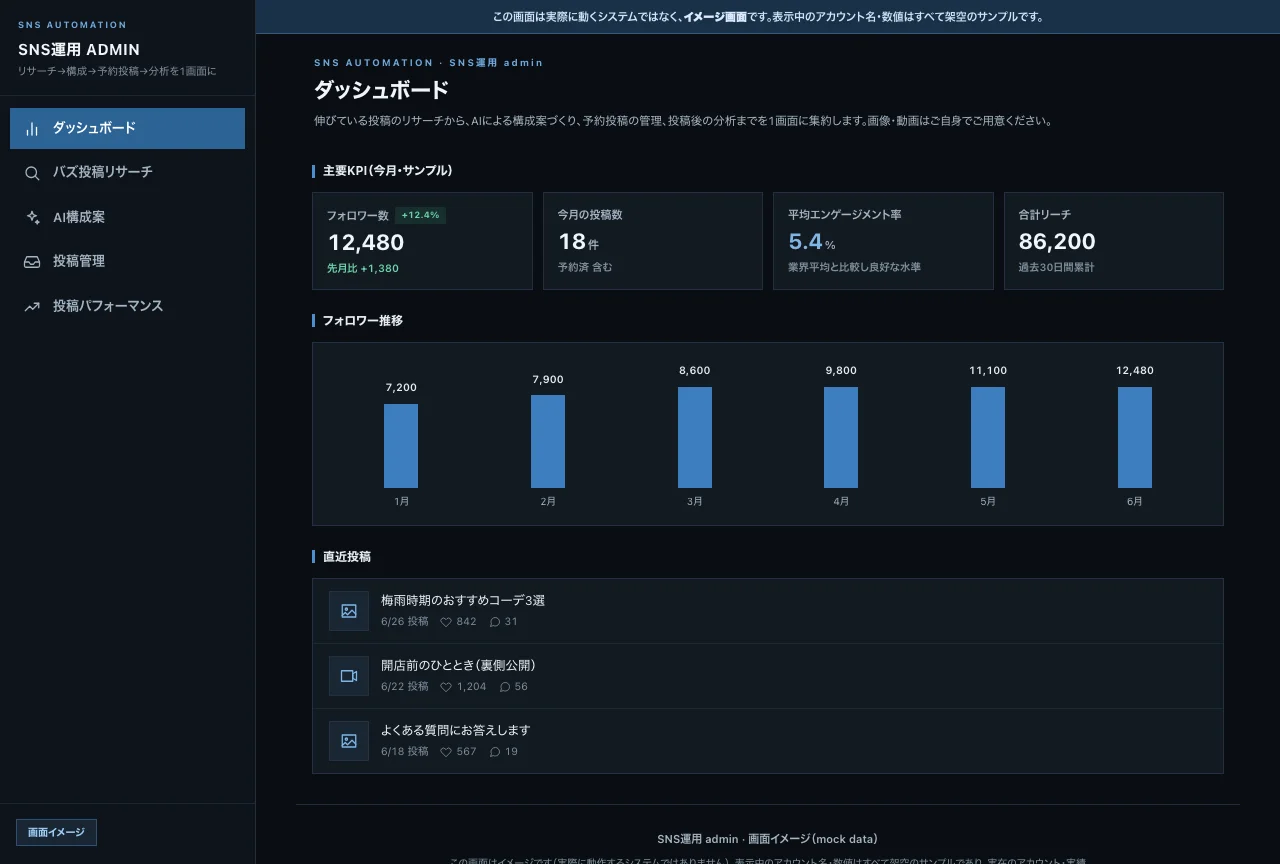
Task: Click the +12.4% growth badge
Action: pyautogui.click(x=420, y=215)
